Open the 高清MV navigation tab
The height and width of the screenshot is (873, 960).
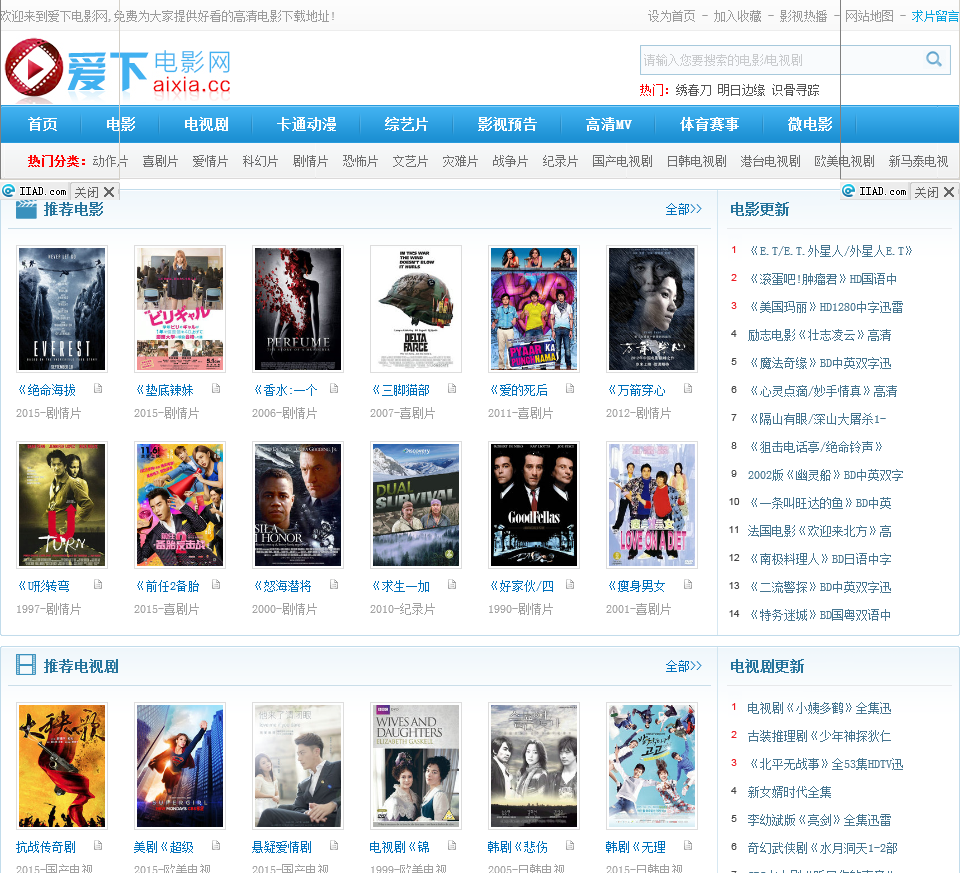point(608,124)
